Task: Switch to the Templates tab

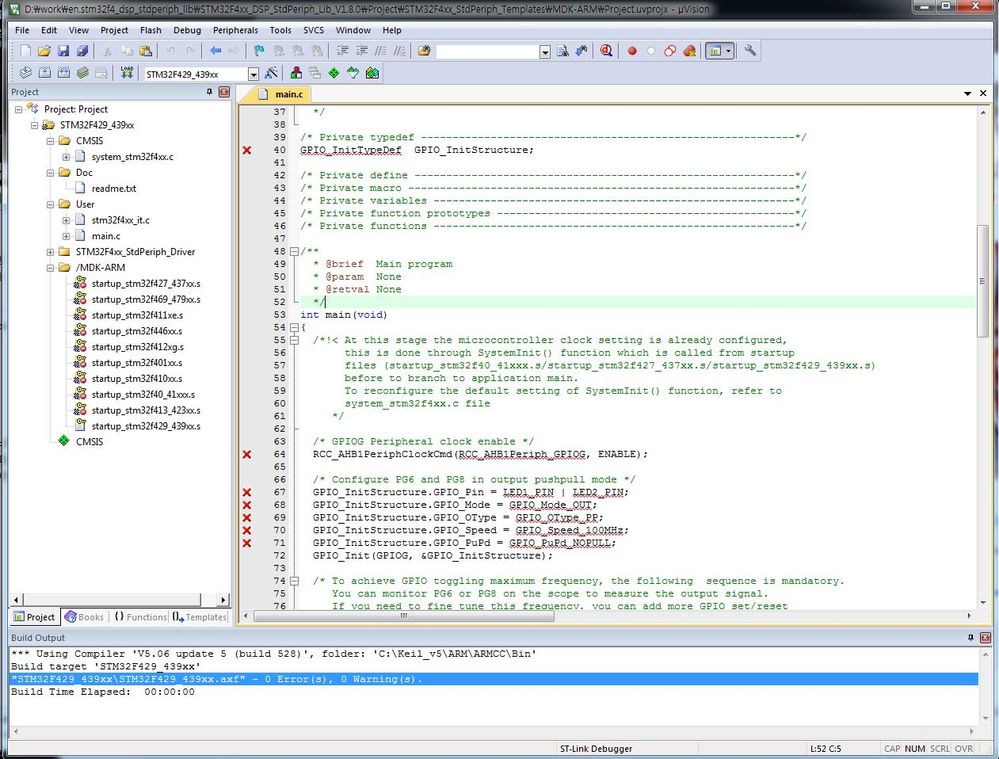Action: tap(199, 617)
